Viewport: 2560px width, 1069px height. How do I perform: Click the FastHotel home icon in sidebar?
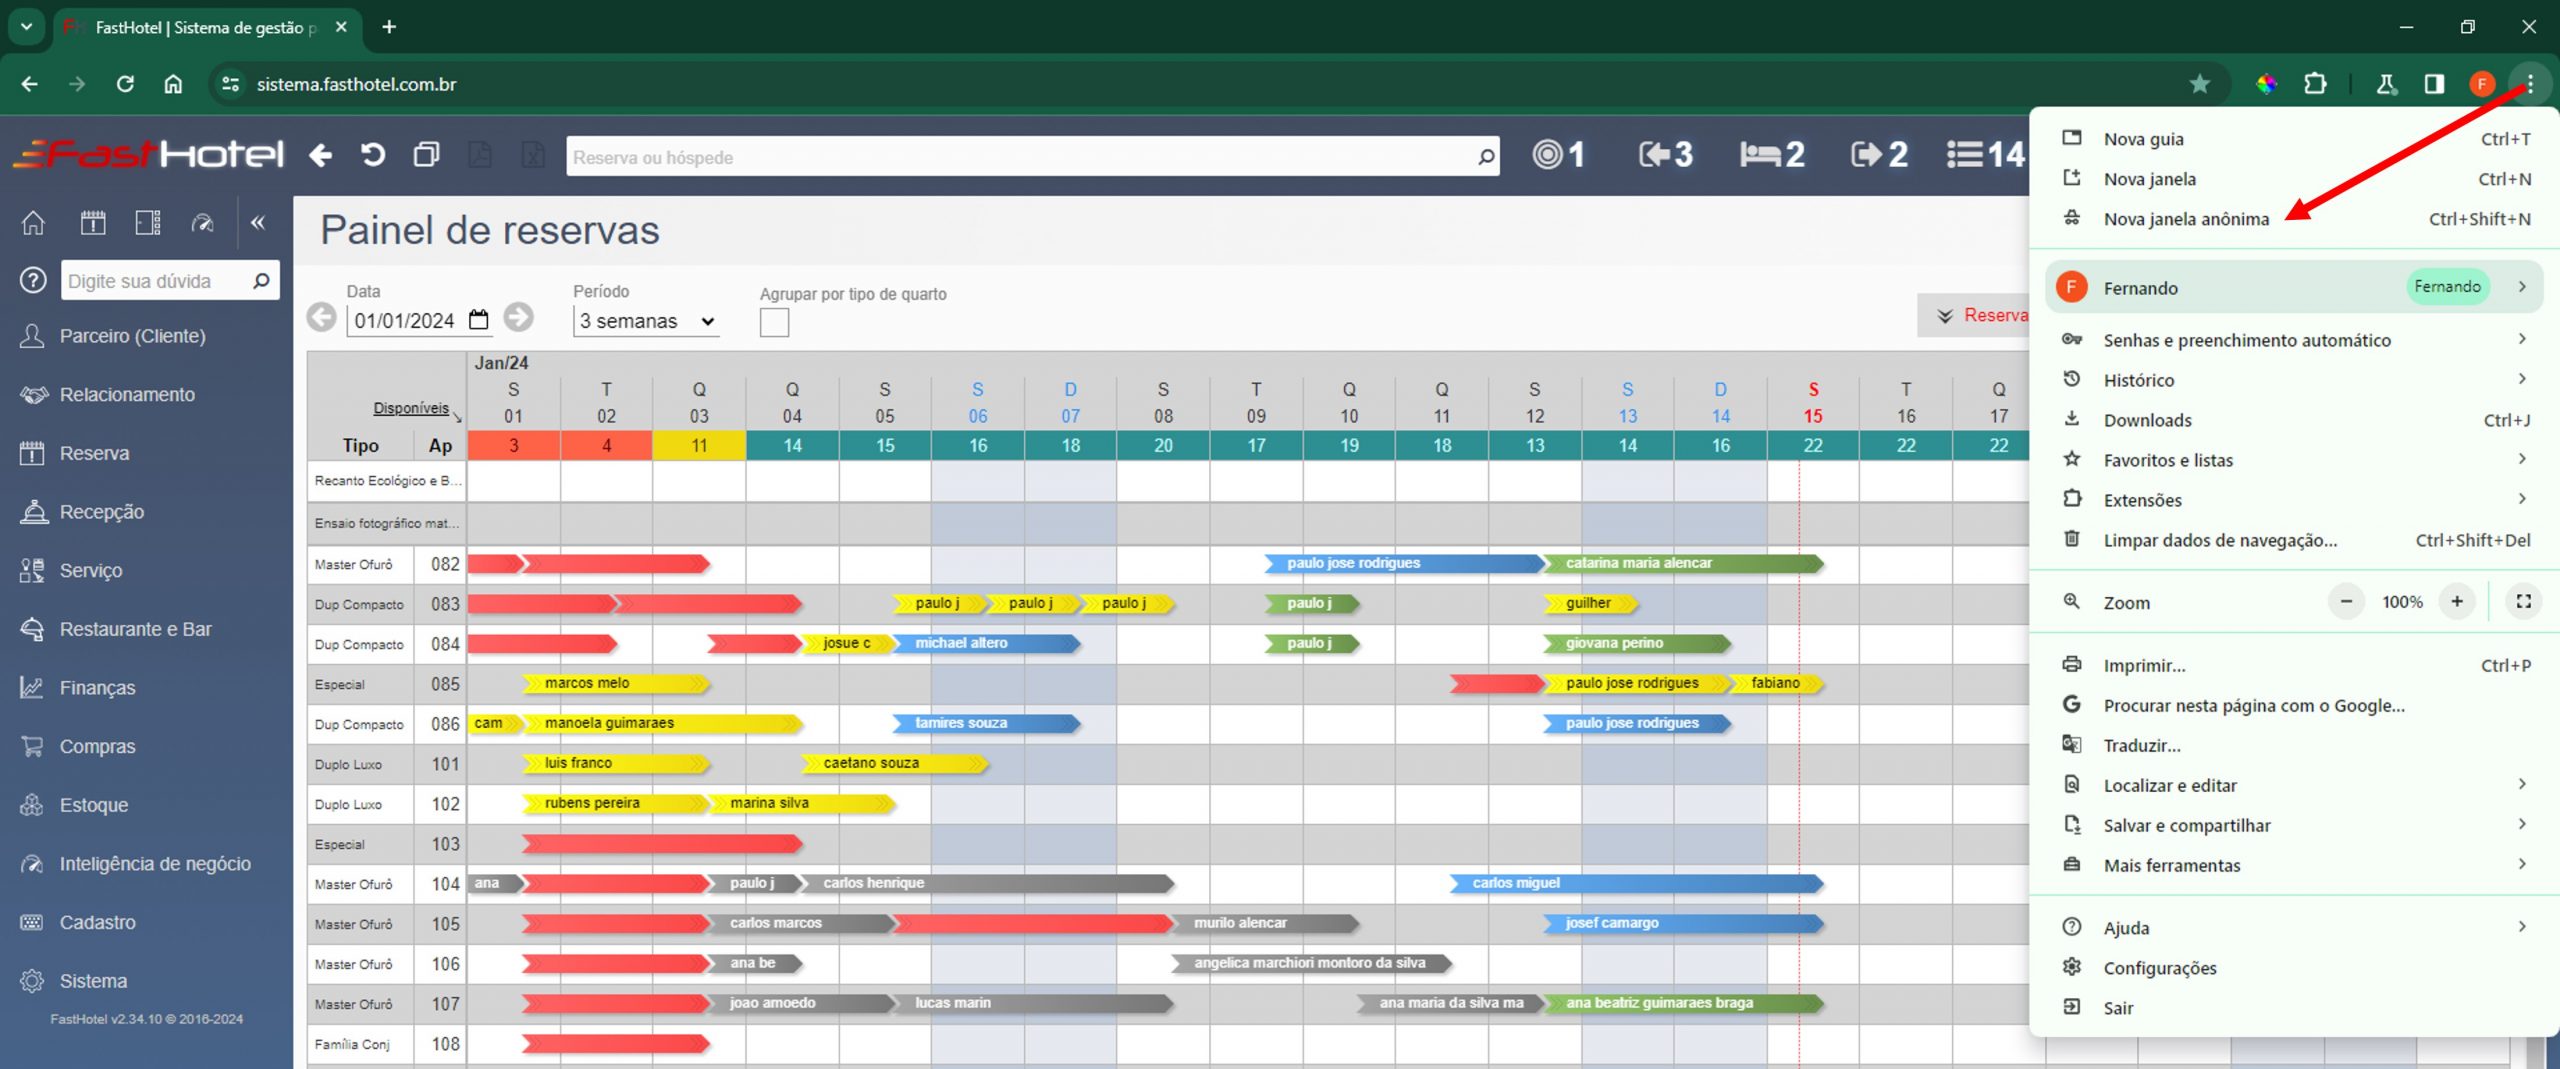coord(33,222)
